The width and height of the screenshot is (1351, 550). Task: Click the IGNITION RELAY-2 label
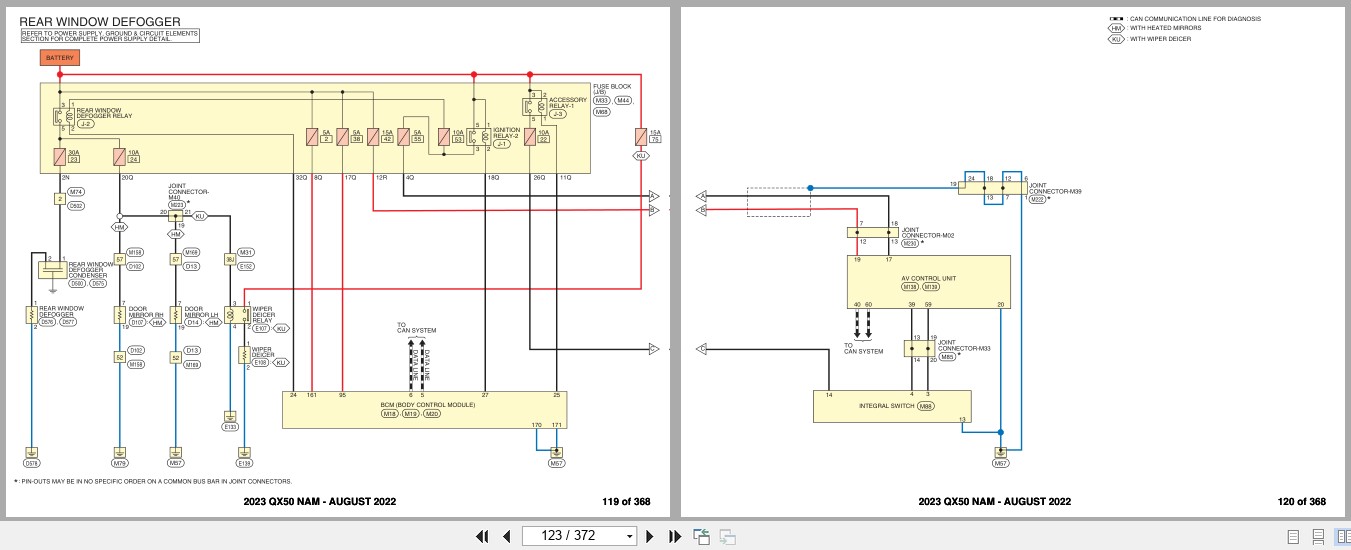point(507,132)
